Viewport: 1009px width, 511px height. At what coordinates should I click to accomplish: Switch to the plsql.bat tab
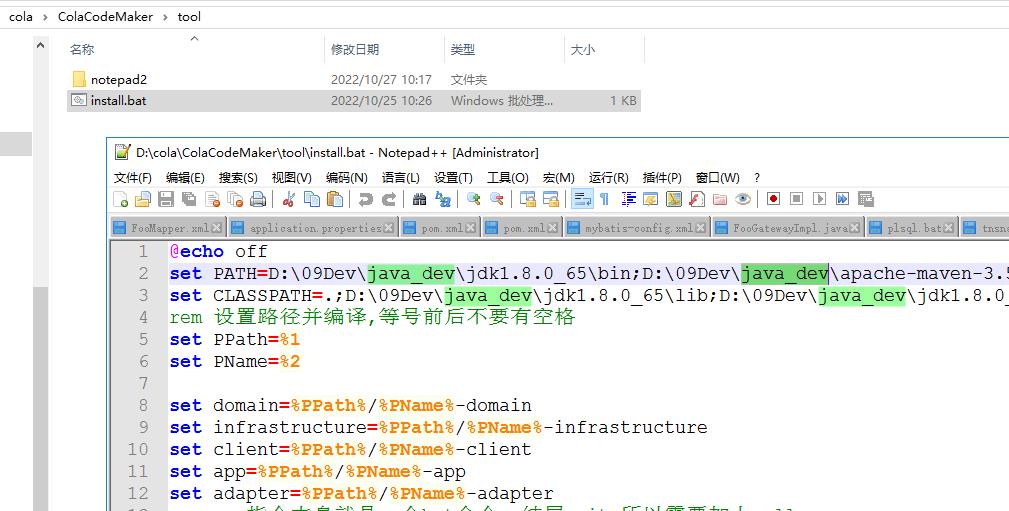[x=911, y=228]
